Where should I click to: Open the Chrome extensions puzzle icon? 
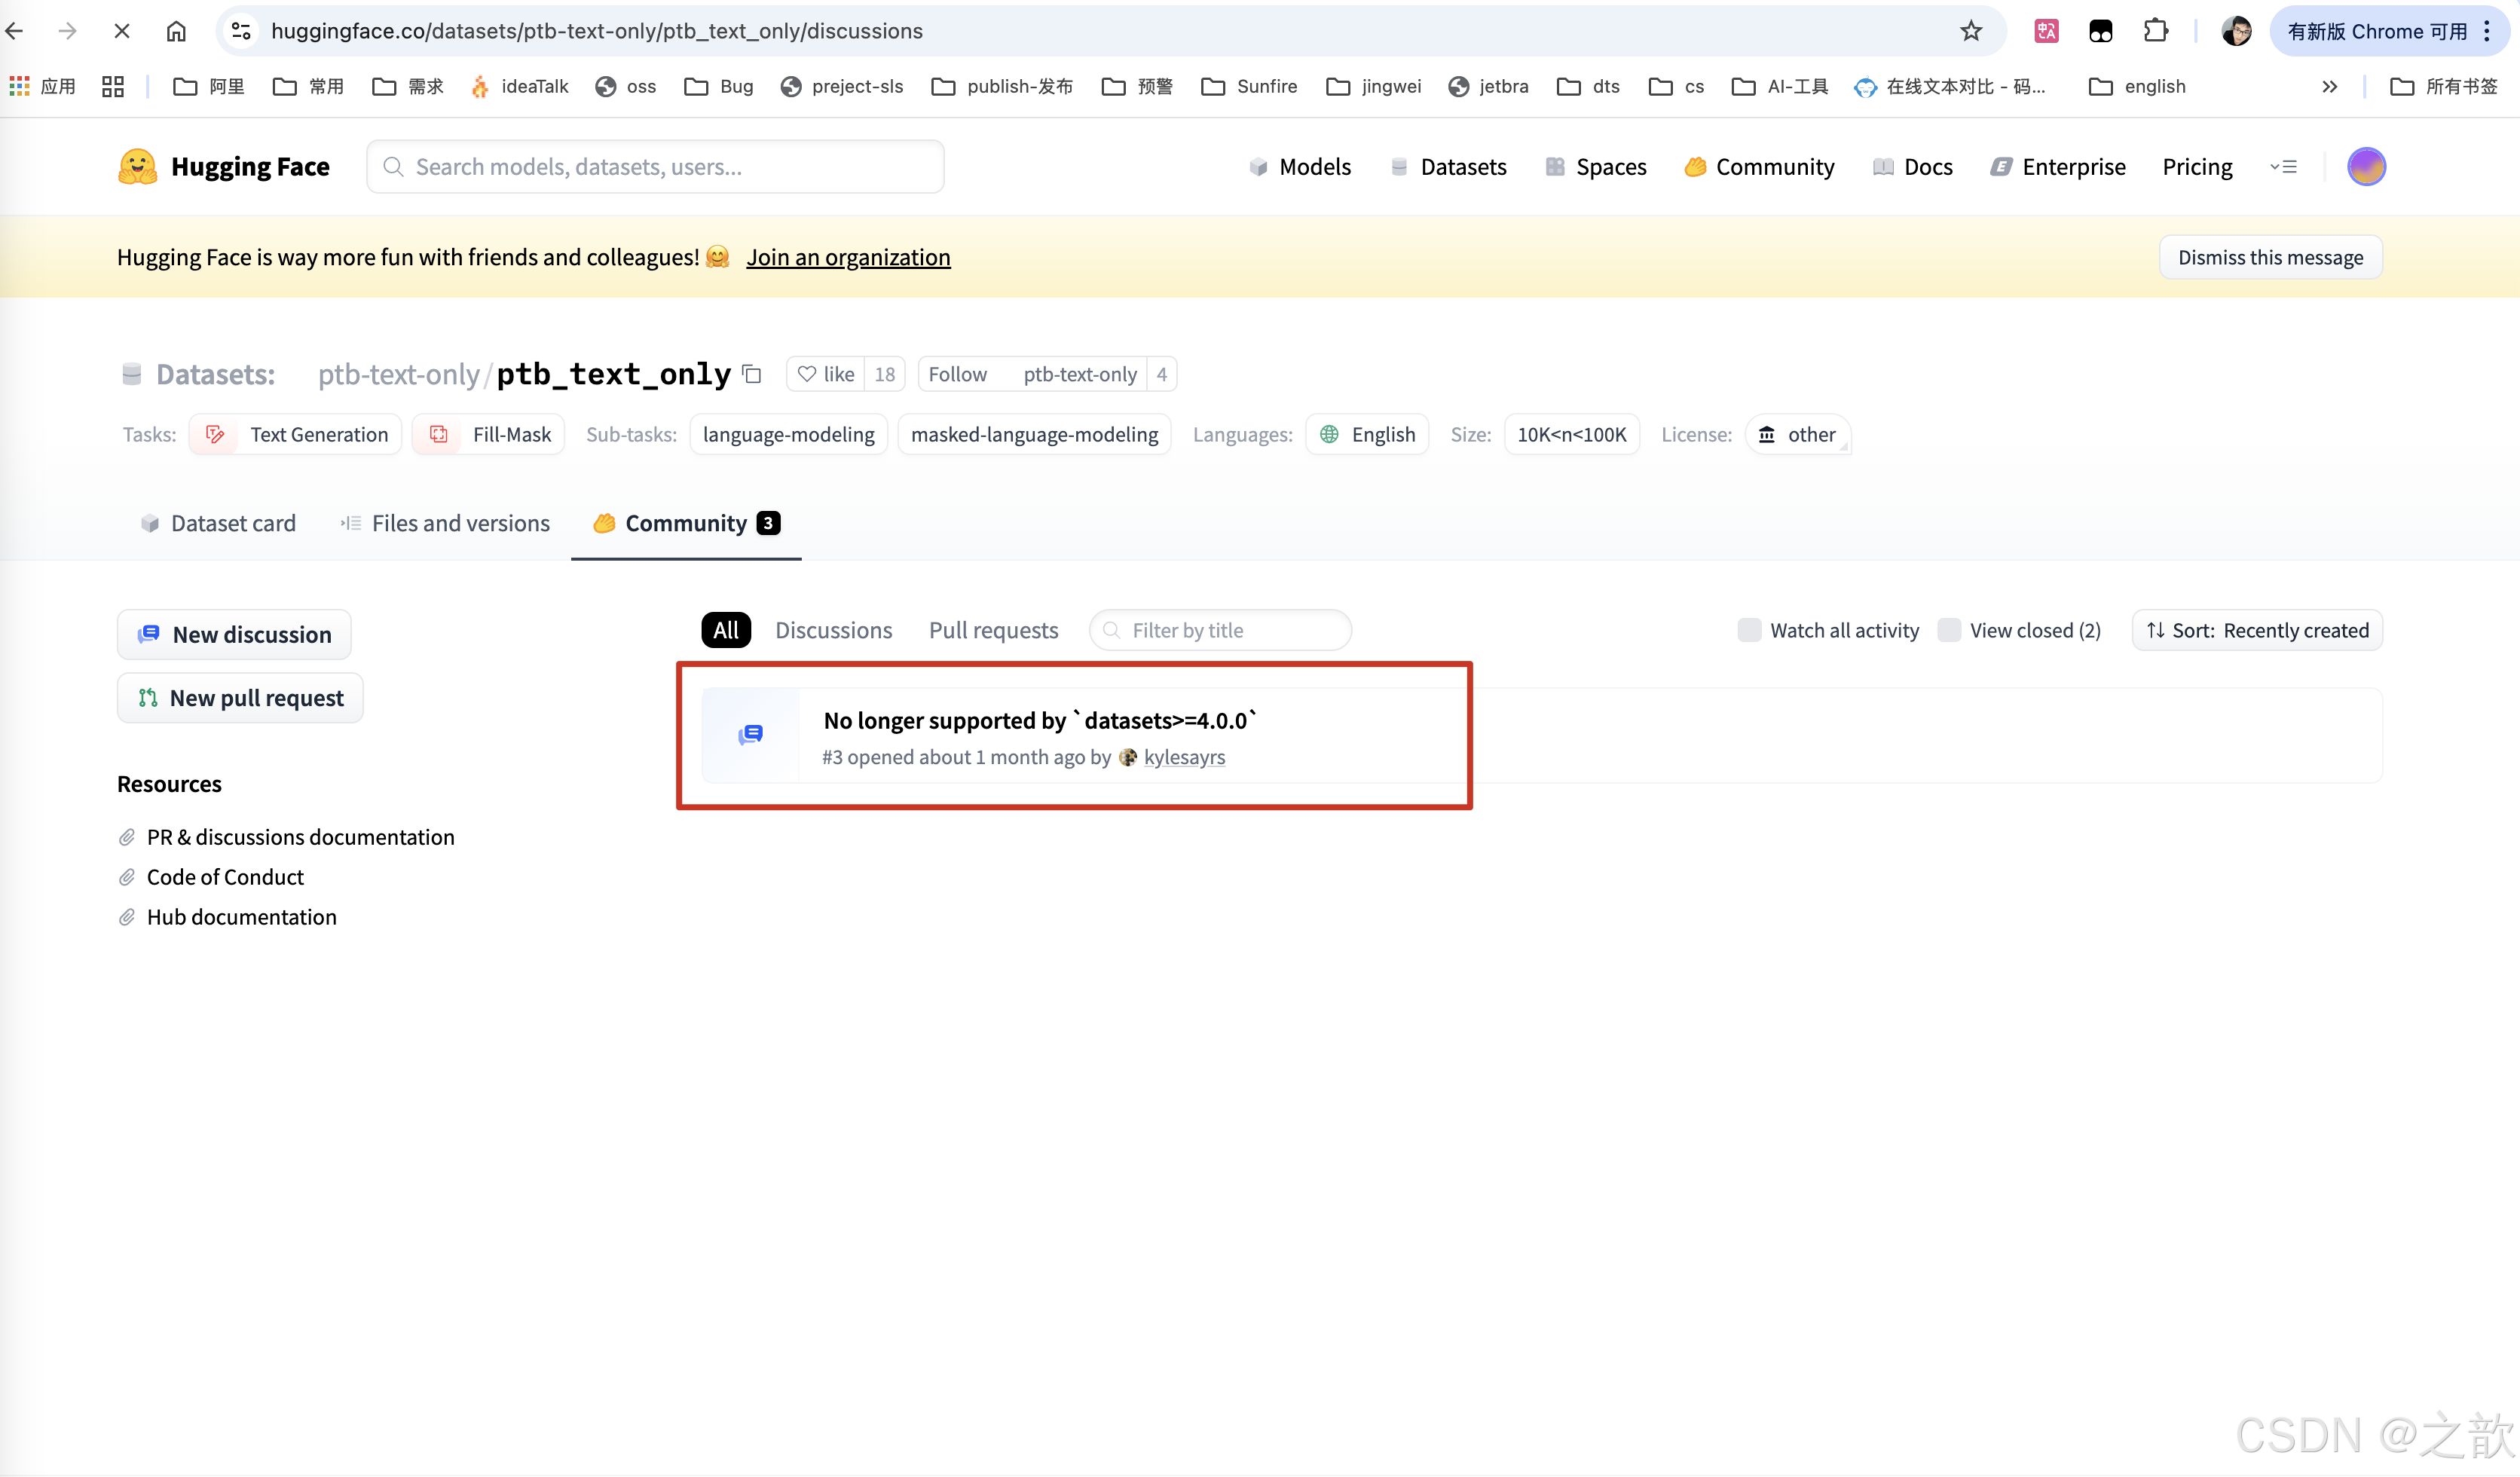click(2155, 31)
